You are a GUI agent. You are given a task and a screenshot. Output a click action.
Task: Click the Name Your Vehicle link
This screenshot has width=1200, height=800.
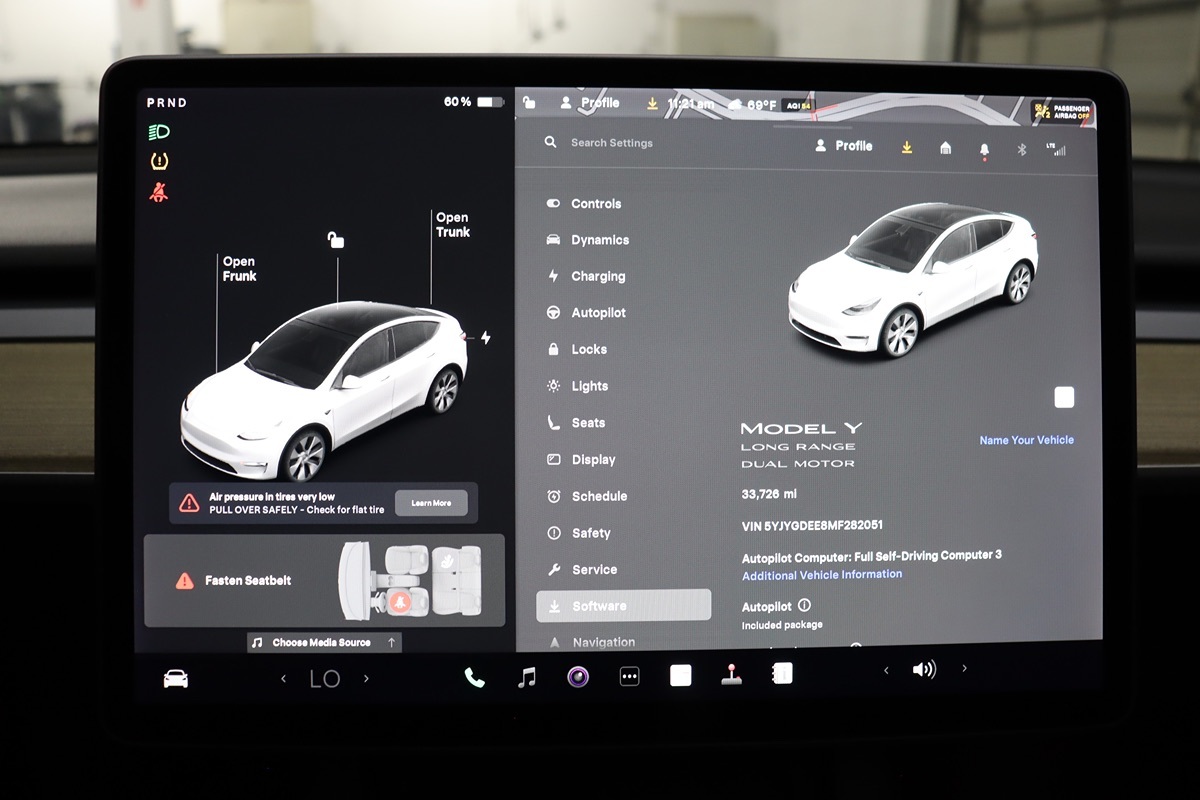1026,440
